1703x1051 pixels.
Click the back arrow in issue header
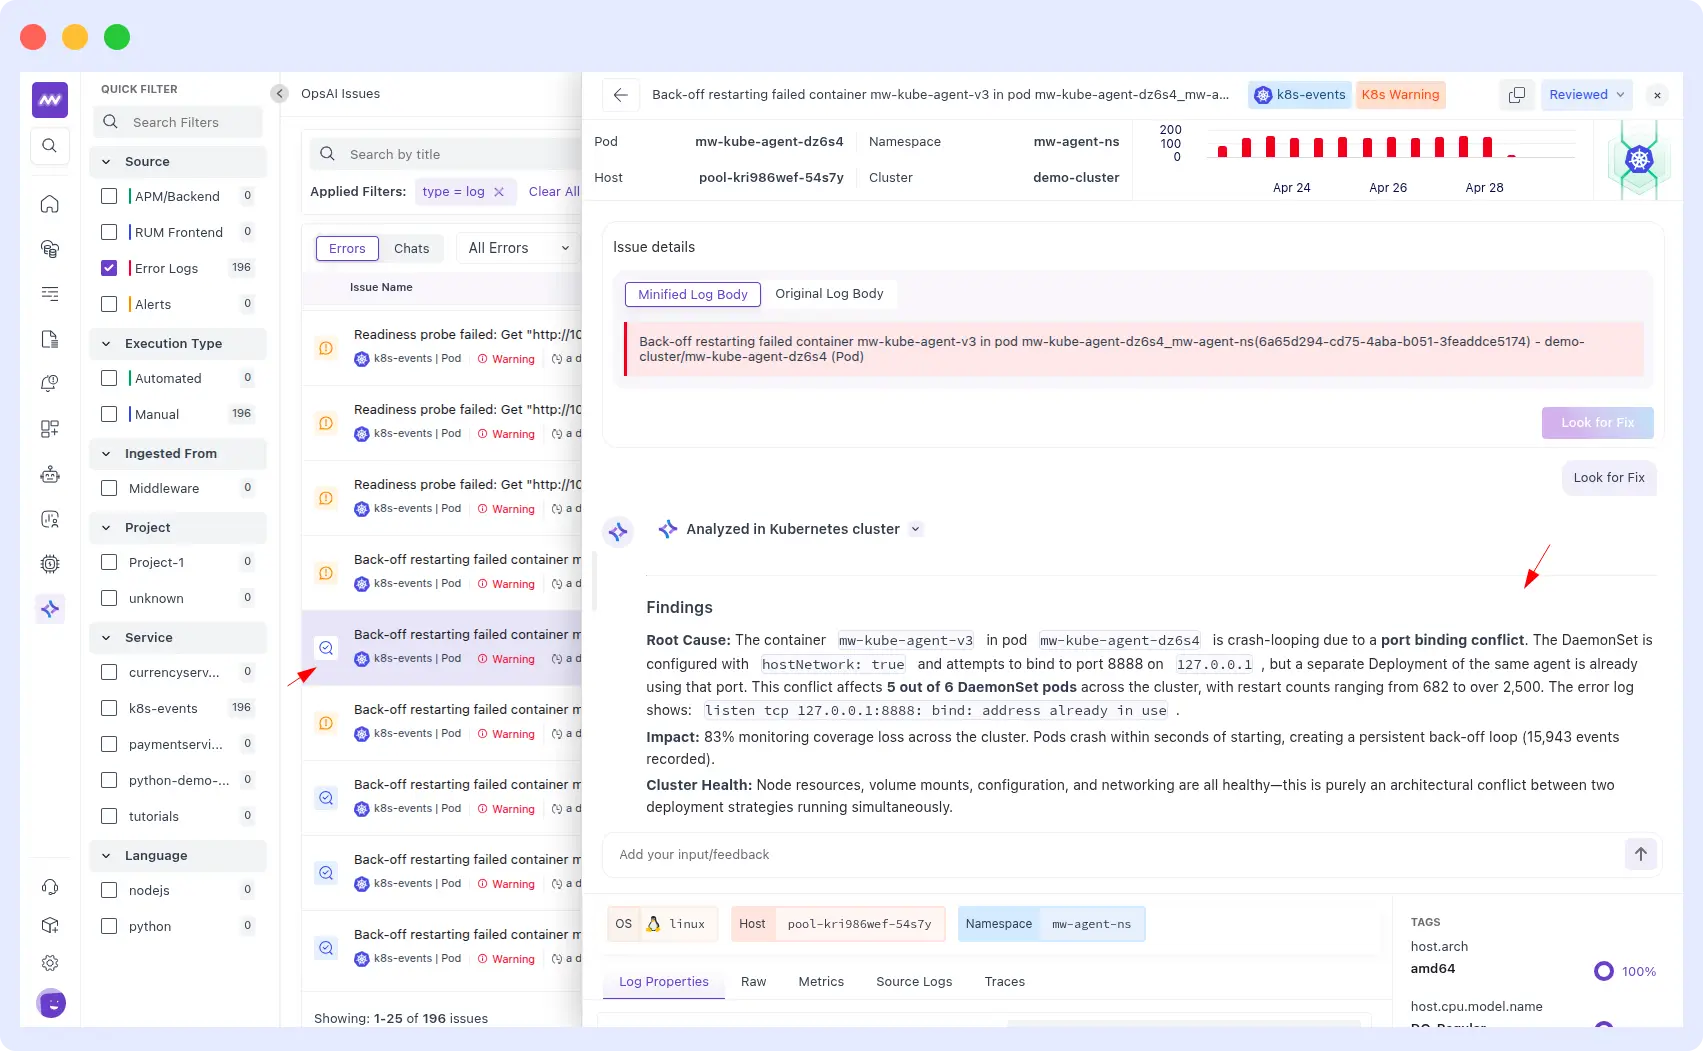tap(620, 94)
